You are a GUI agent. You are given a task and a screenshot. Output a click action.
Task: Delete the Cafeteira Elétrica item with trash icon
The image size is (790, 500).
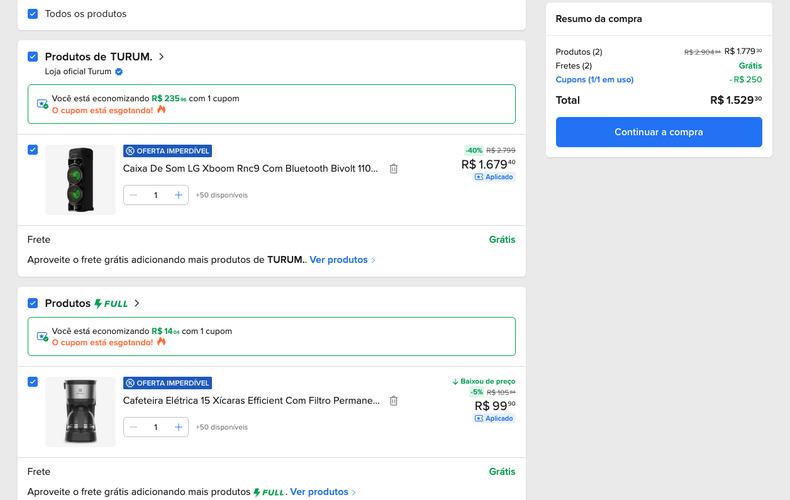393,401
